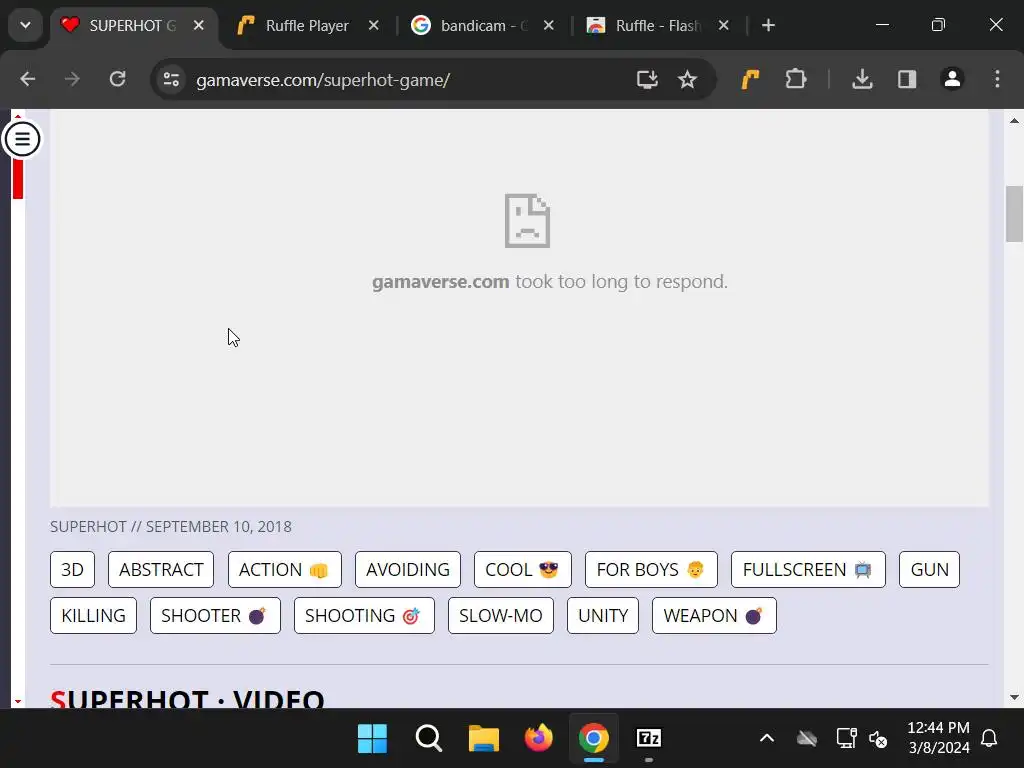Close the SUPERHOT tab

tap(199, 25)
